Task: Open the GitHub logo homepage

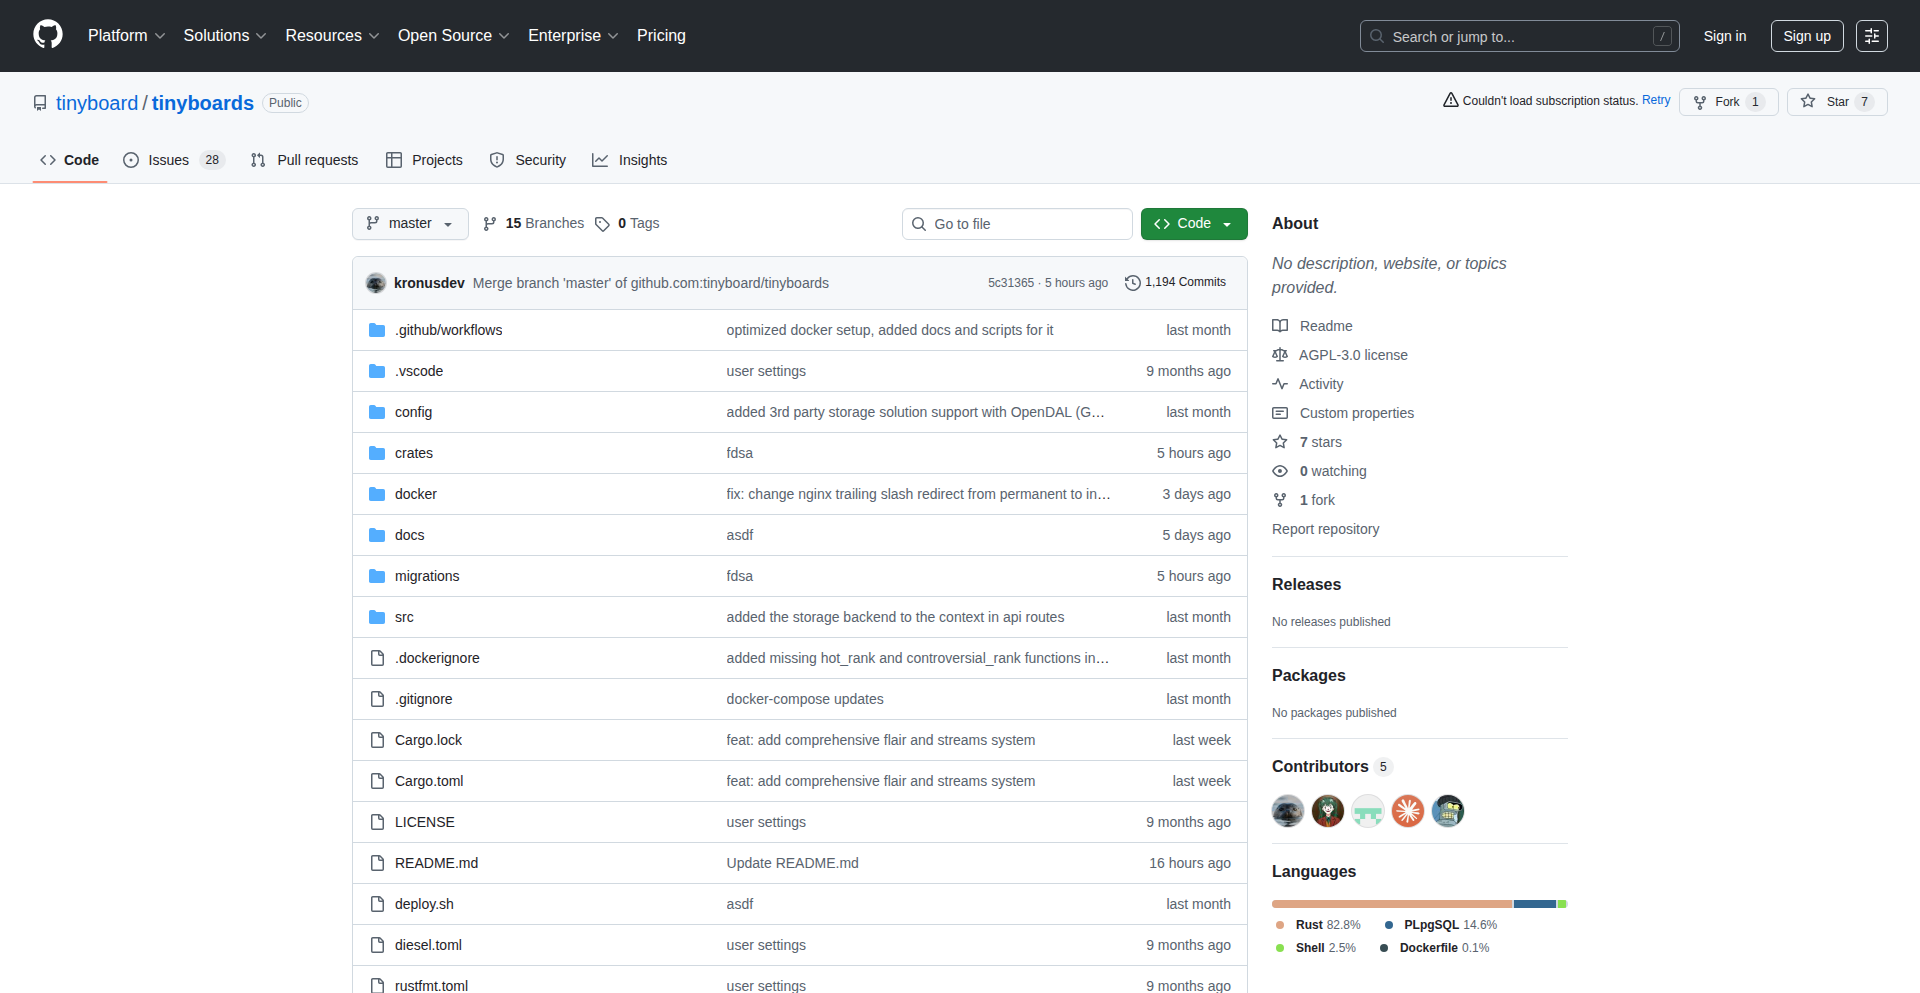Action: tap(48, 35)
